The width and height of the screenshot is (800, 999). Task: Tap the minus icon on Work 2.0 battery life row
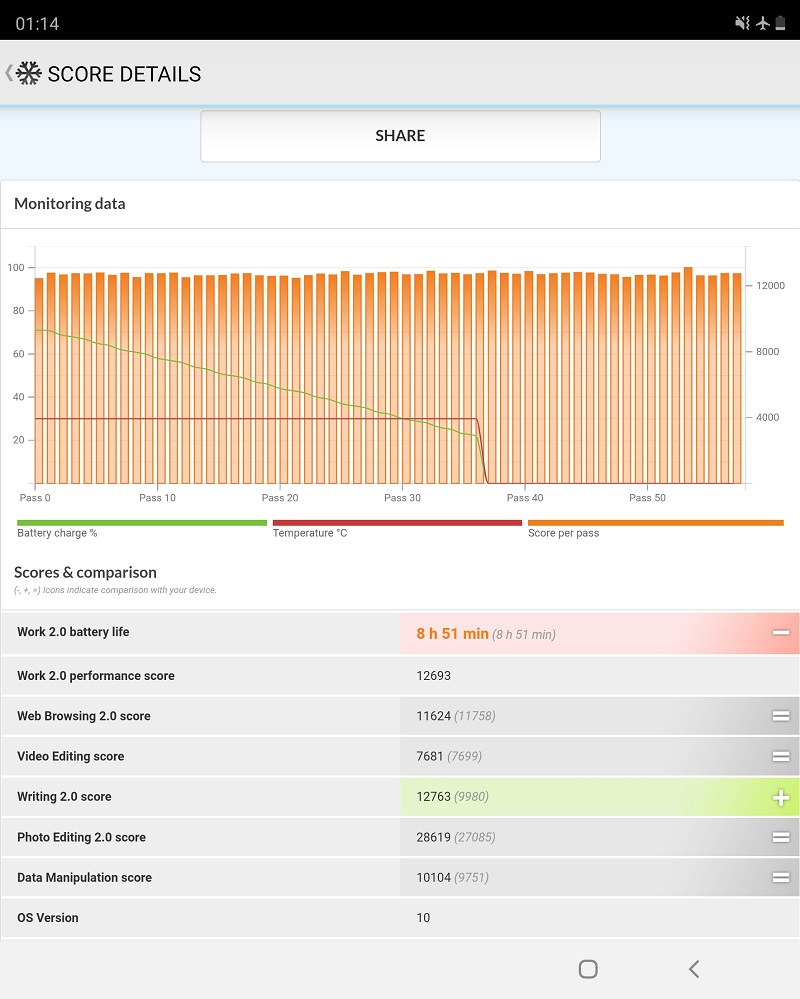[x=781, y=633]
